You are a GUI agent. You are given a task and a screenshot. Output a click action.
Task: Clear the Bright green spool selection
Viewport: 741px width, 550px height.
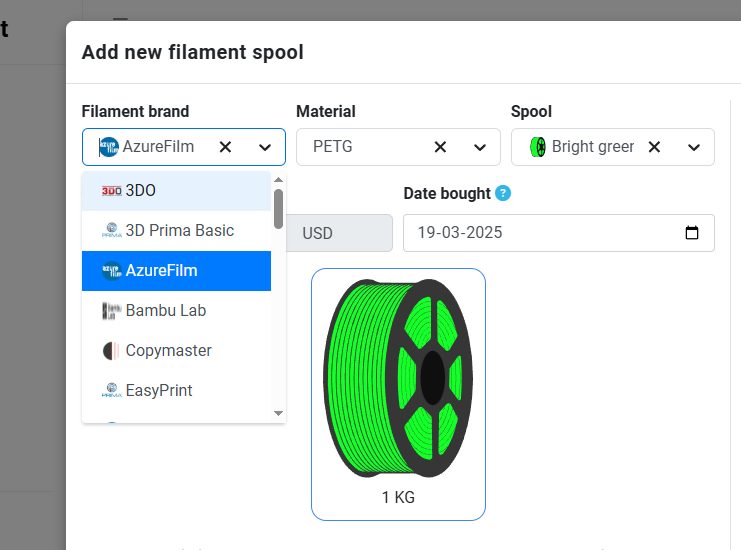coord(654,147)
